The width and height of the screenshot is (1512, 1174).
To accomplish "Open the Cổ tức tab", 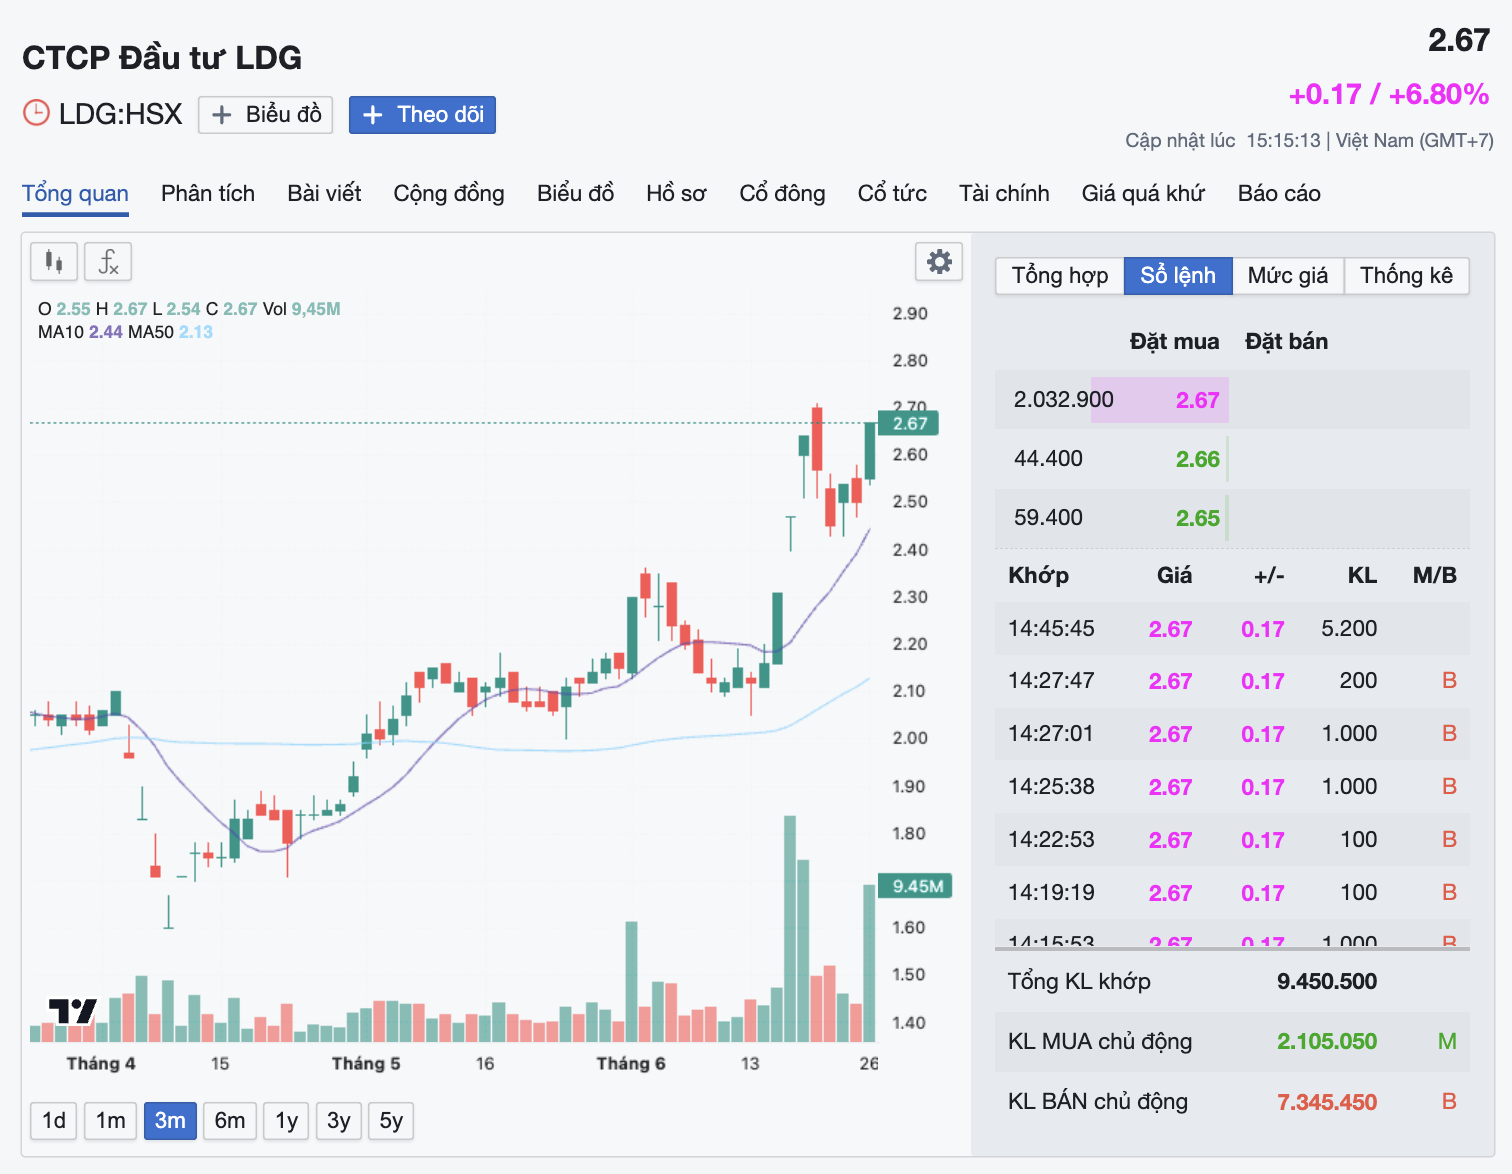I will [x=892, y=193].
